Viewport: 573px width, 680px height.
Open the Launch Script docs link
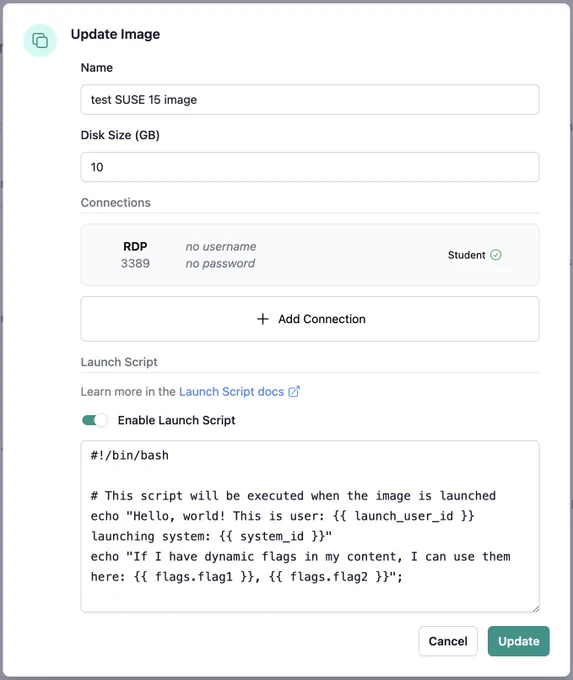point(231,392)
